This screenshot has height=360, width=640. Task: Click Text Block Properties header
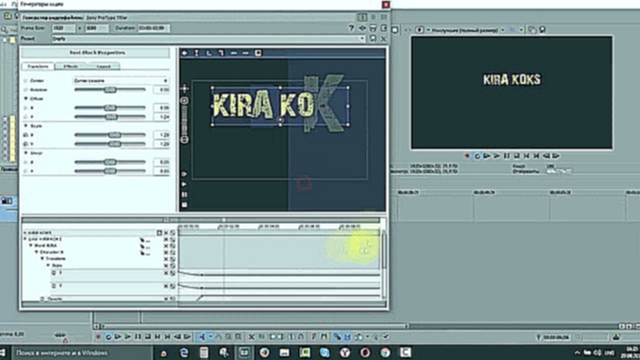[x=96, y=53]
